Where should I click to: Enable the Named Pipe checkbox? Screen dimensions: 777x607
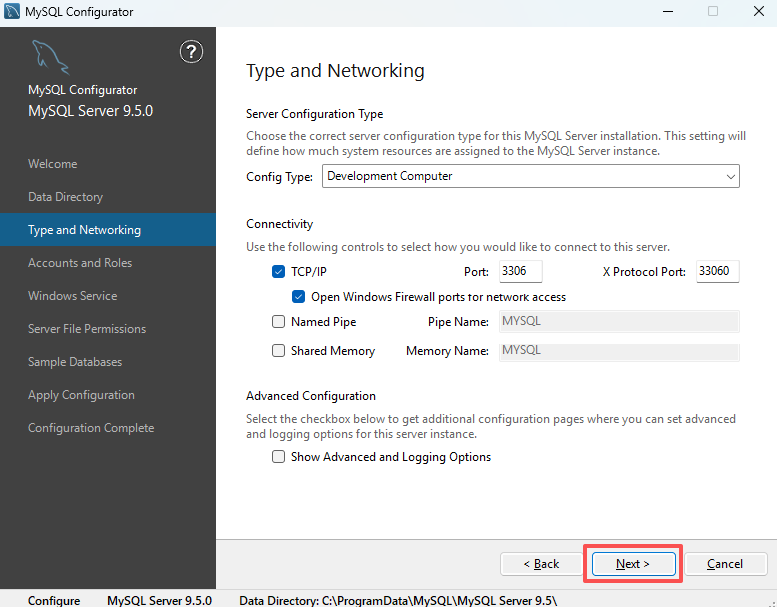point(278,322)
